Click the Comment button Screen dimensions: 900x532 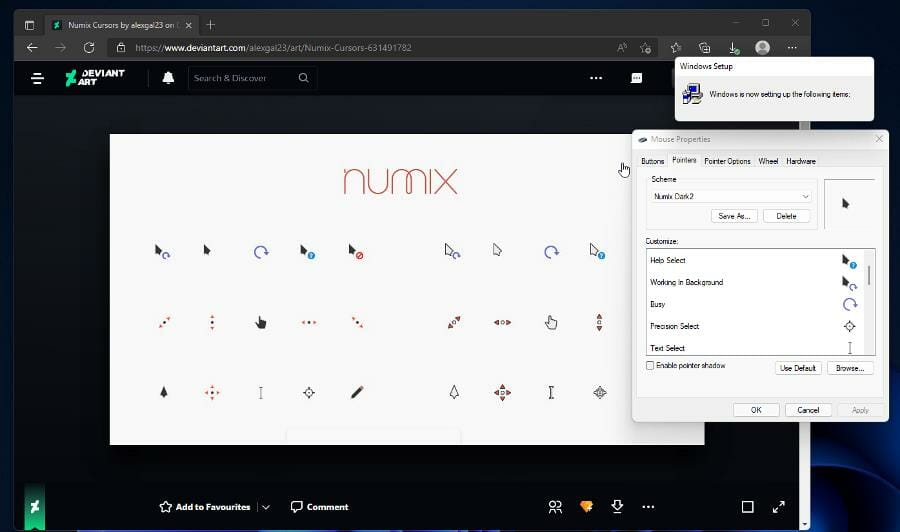point(320,507)
